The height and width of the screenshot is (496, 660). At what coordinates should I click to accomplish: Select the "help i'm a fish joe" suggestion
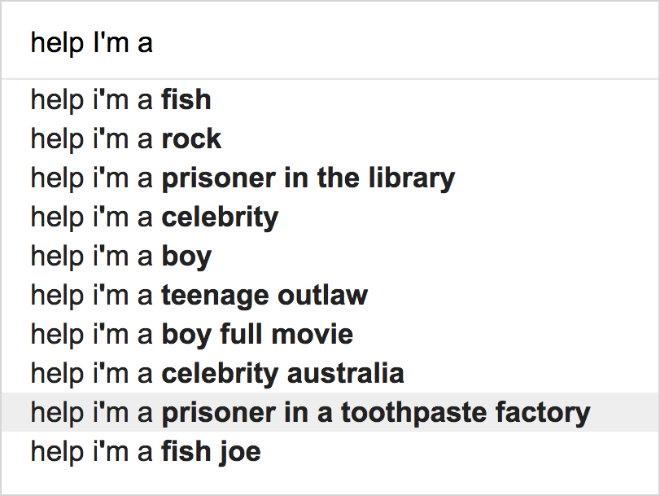pos(330,451)
